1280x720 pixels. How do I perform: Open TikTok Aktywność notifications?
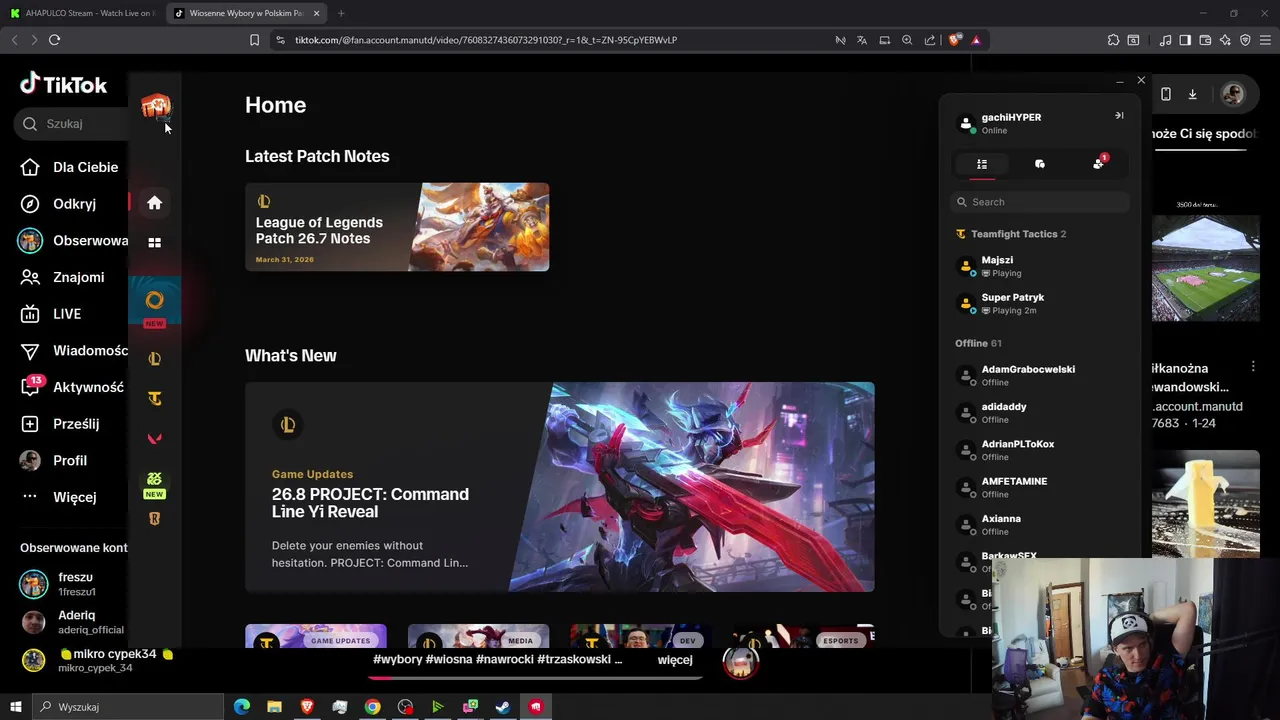(x=73, y=387)
